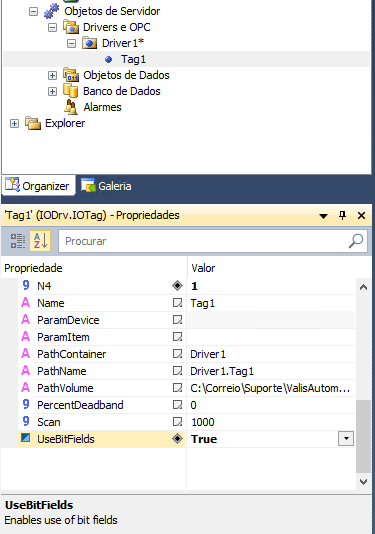Image resolution: width=375 pixels, height=534 pixels.
Task: Select the Organizer tab
Action: tap(38, 186)
